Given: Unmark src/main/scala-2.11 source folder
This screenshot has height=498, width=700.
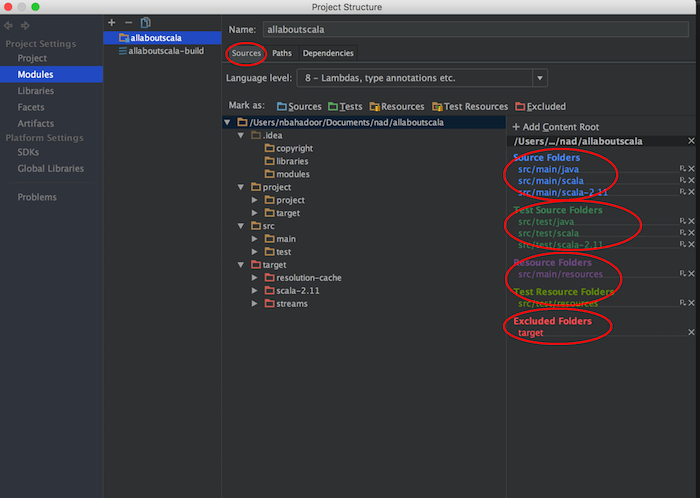Looking at the screenshot, I should (x=692, y=192).
